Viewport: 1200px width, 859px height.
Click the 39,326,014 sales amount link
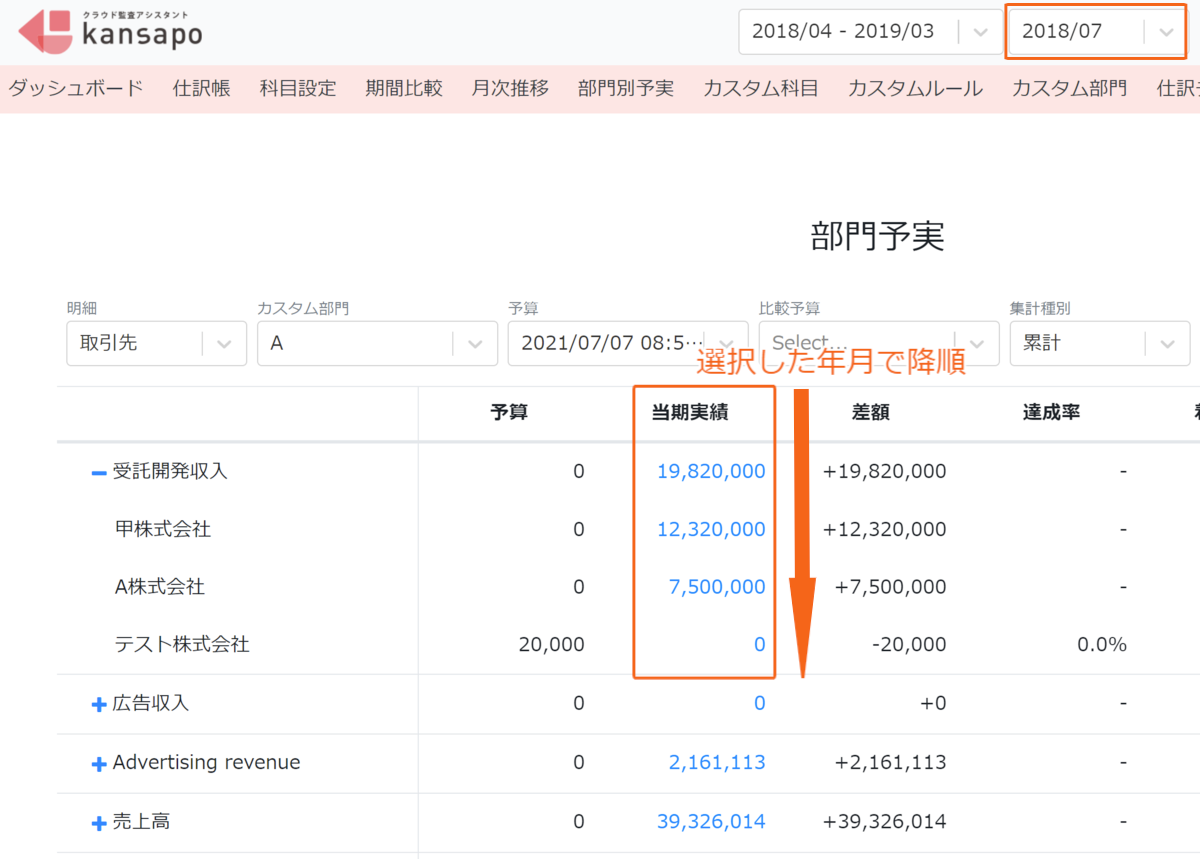[711, 822]
